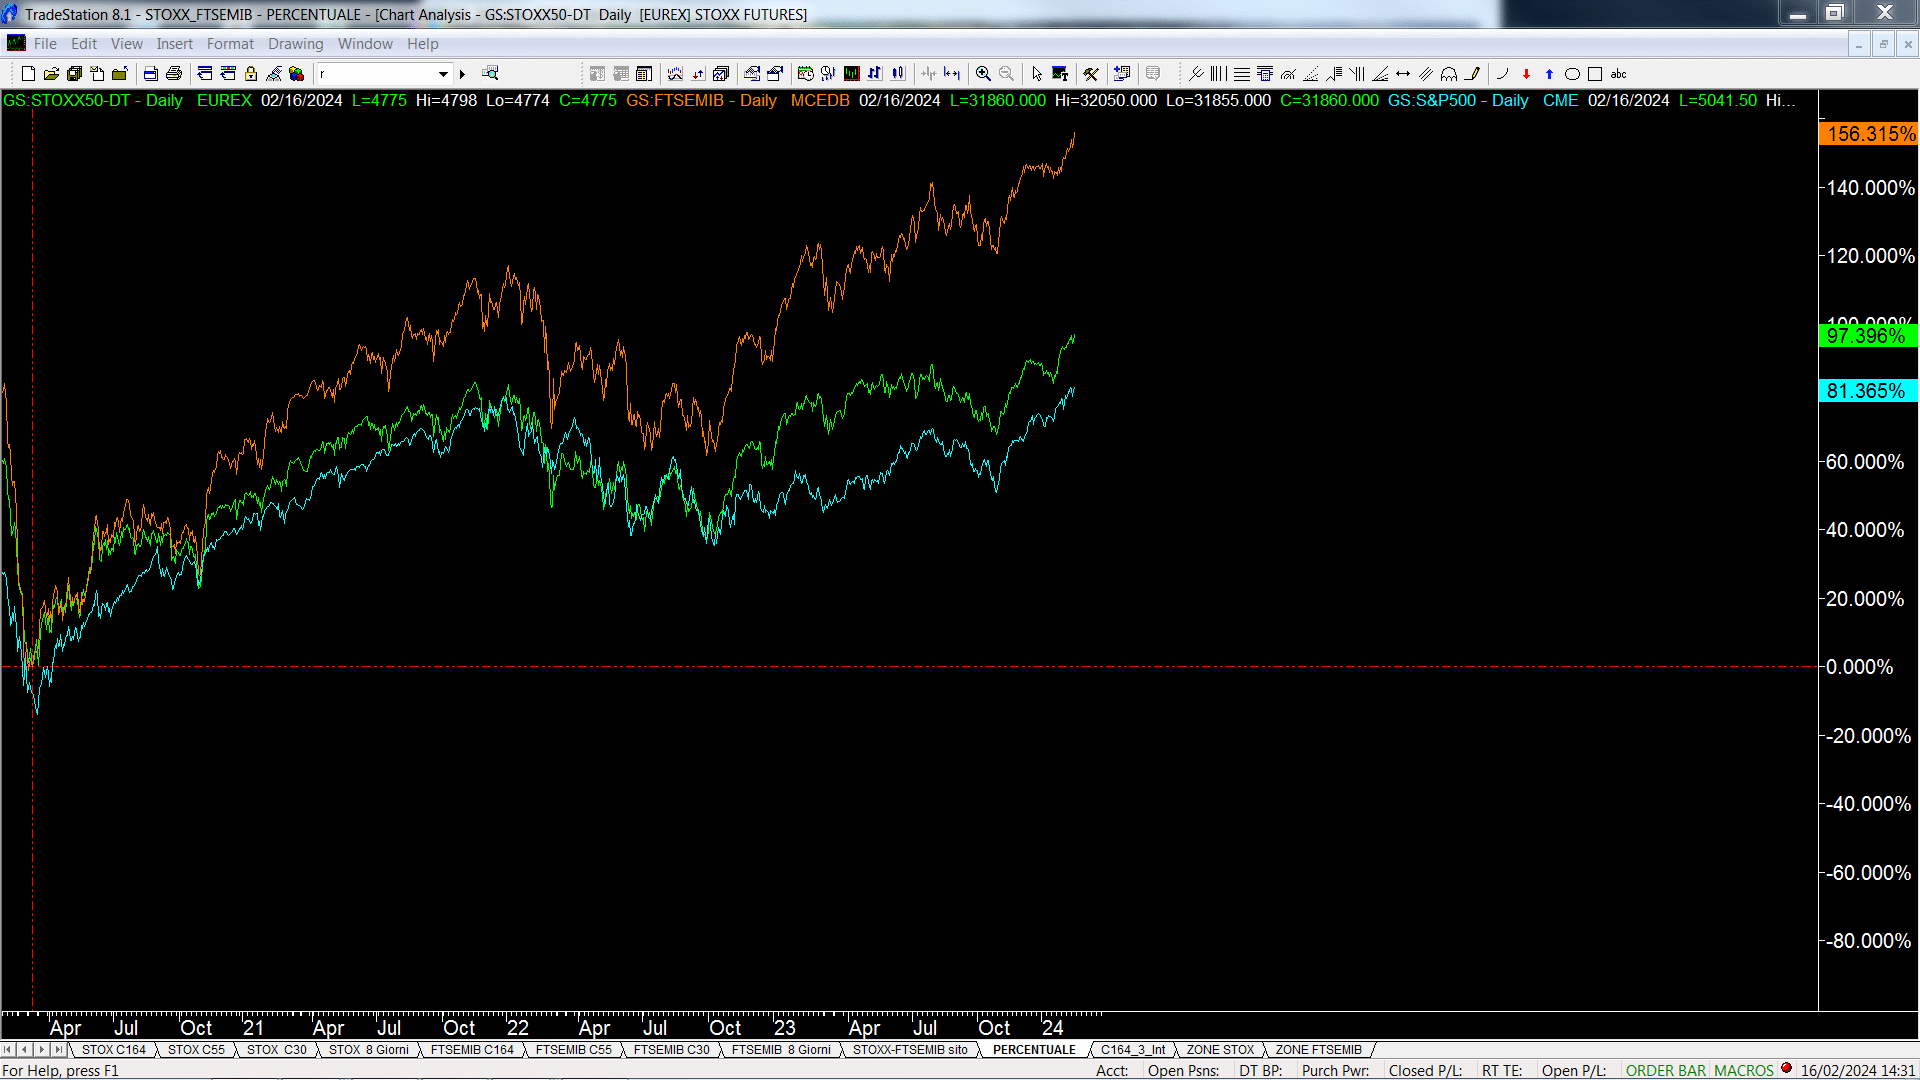
Task: Open the Drawing menu
Action: (296, 44)
